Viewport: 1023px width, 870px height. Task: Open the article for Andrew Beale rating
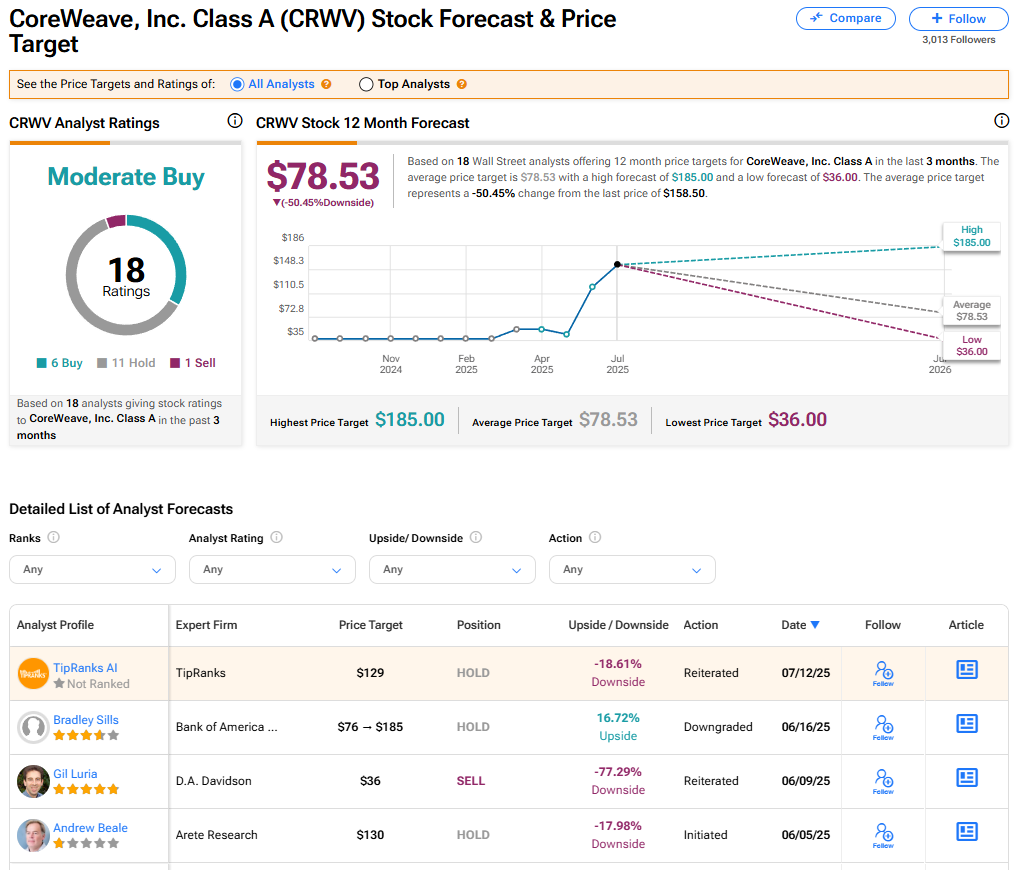coord(967,831)
